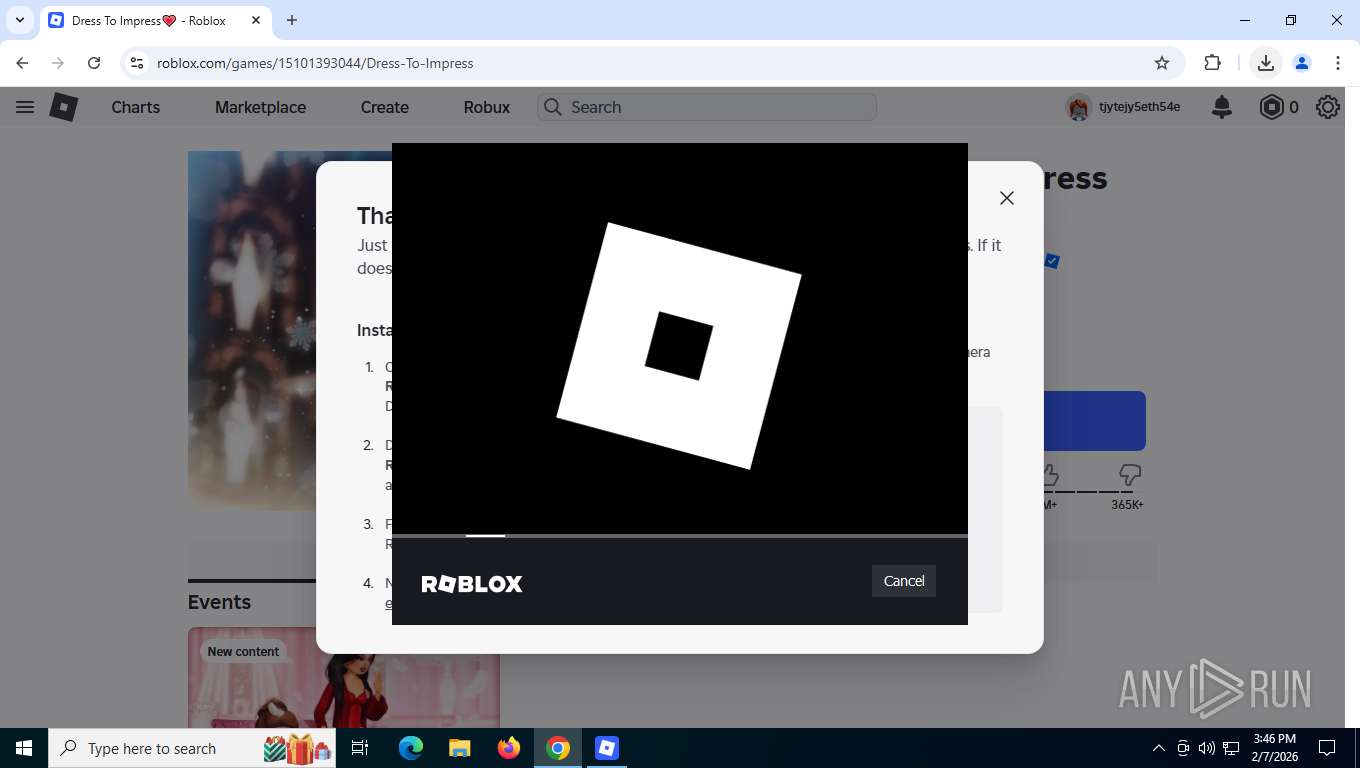The image size is (1360, 768).
Task: Launch Microsoft Edge from taskbar
Action: click(x=410, y=748)
